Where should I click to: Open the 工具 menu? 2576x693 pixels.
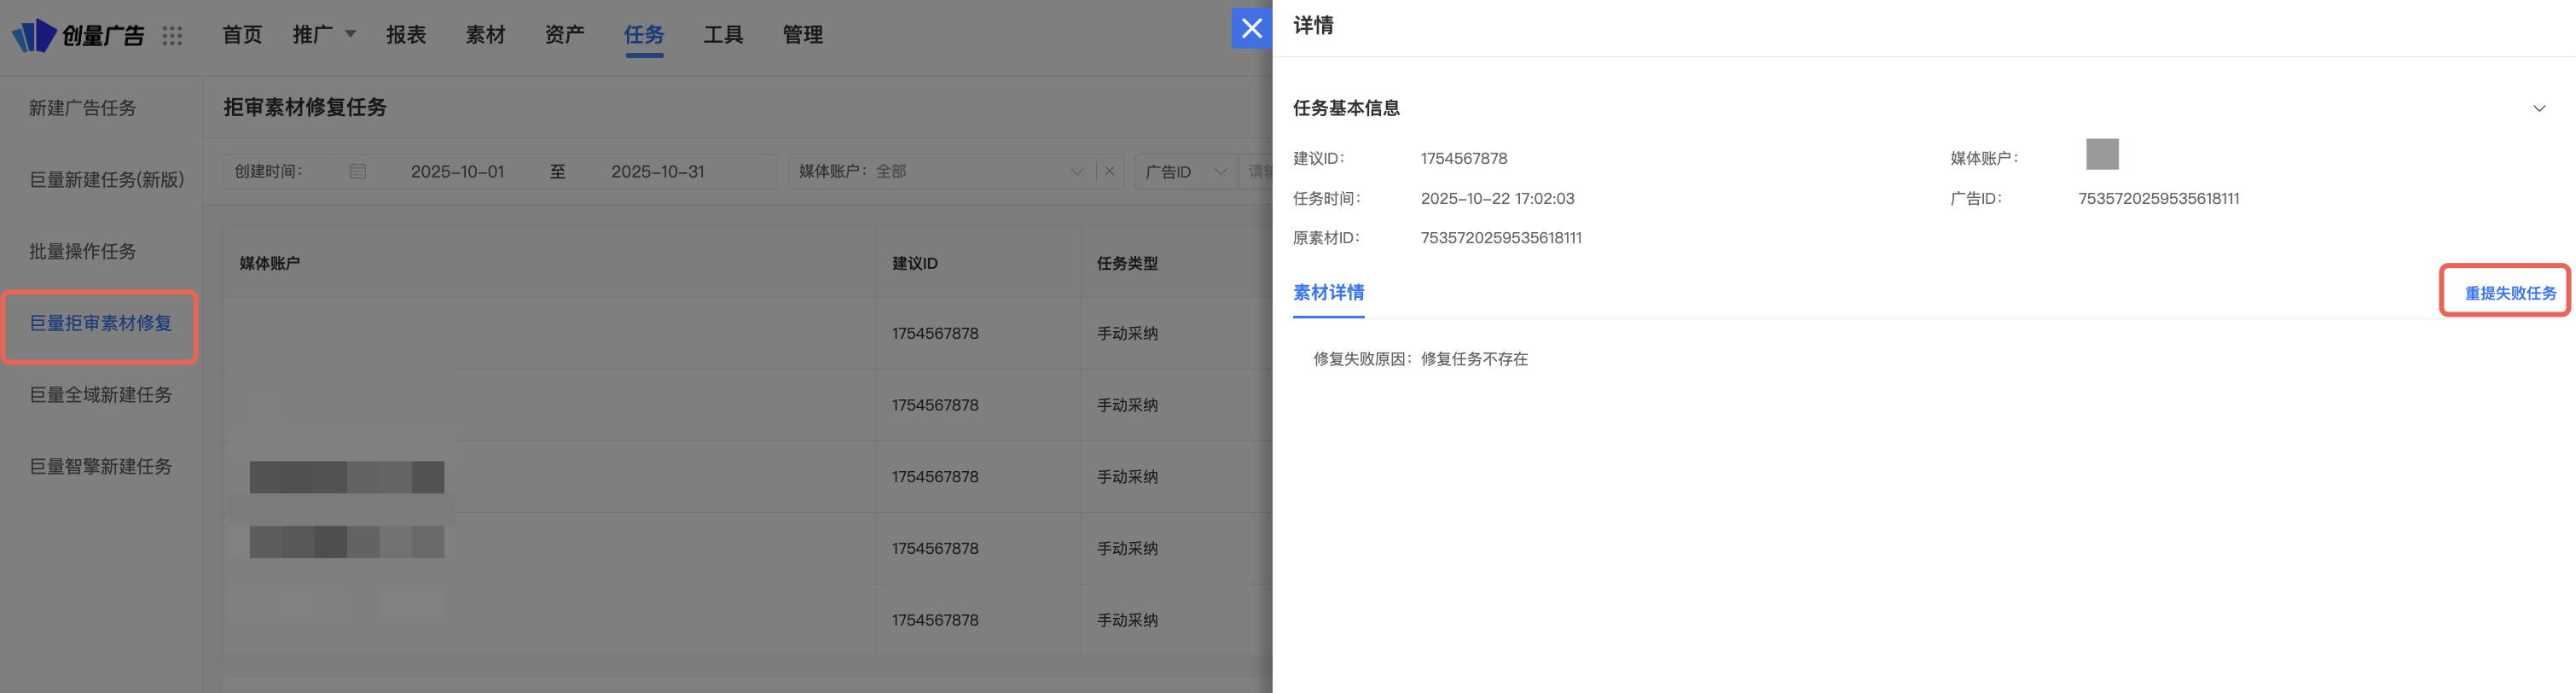[x=723, y=35]
